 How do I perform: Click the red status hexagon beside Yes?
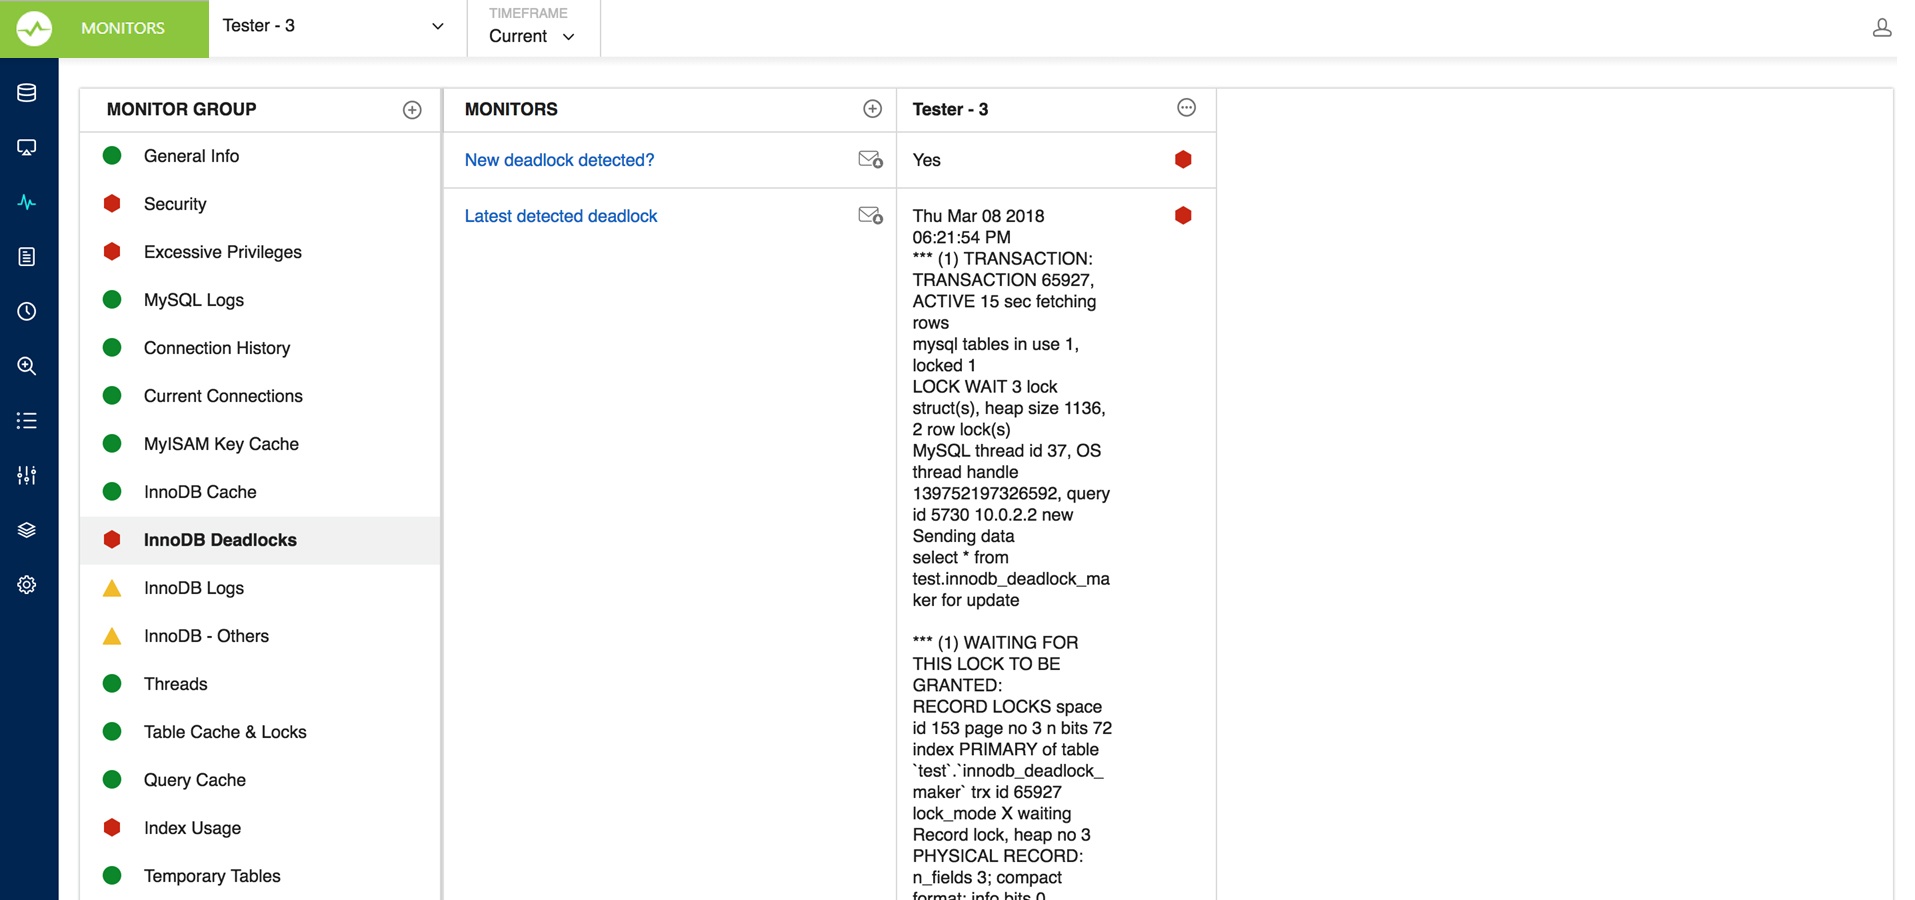[1183, 160]
